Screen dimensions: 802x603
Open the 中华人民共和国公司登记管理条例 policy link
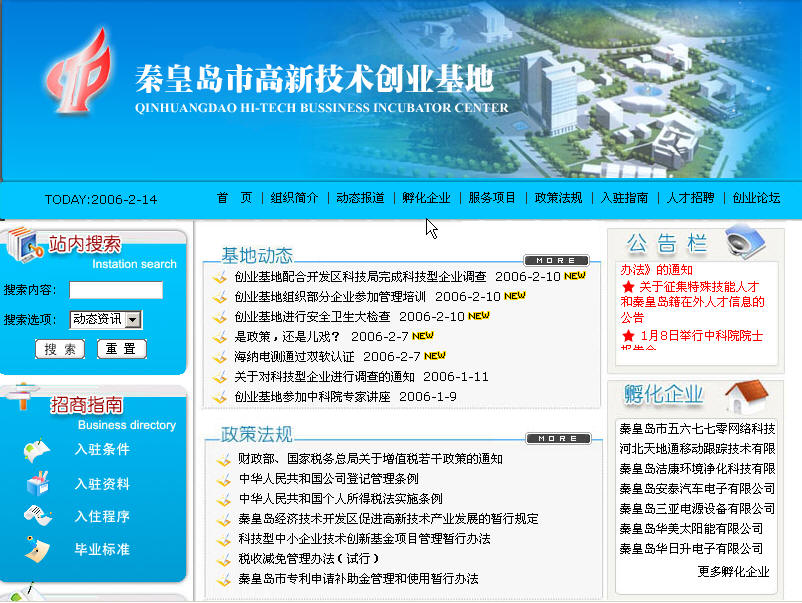click(x=334, y=479)
